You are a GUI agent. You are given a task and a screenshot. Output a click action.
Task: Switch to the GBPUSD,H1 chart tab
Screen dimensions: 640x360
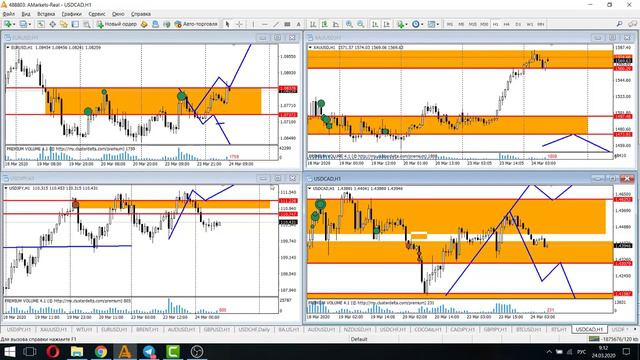tap(217, 329)
